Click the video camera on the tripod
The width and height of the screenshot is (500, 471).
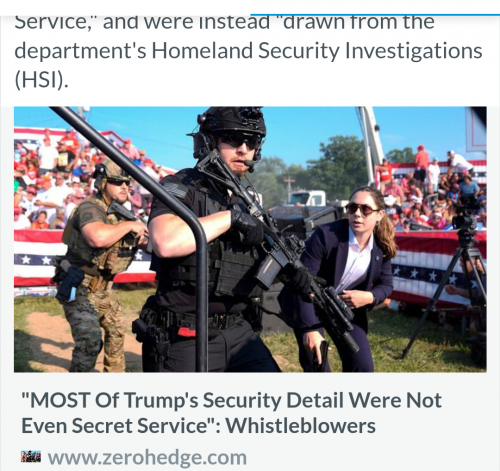point(467,213)
